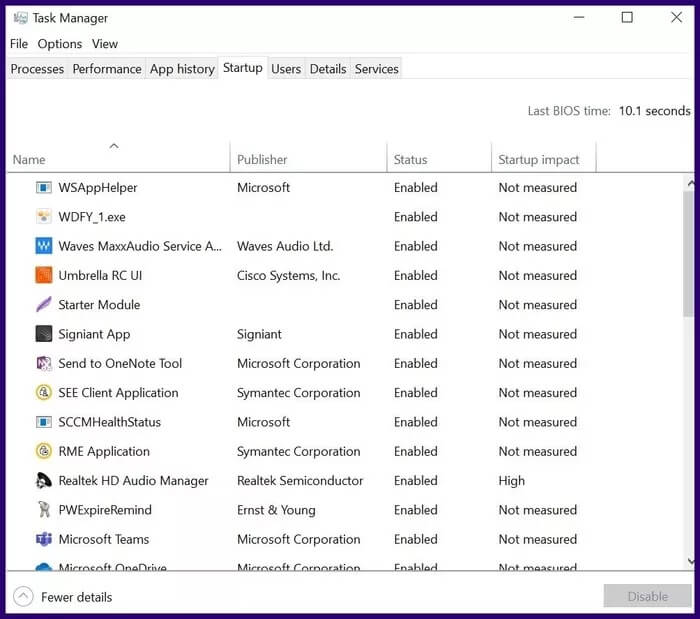Click the scrollbar up arrow

[x=691, y=183]
